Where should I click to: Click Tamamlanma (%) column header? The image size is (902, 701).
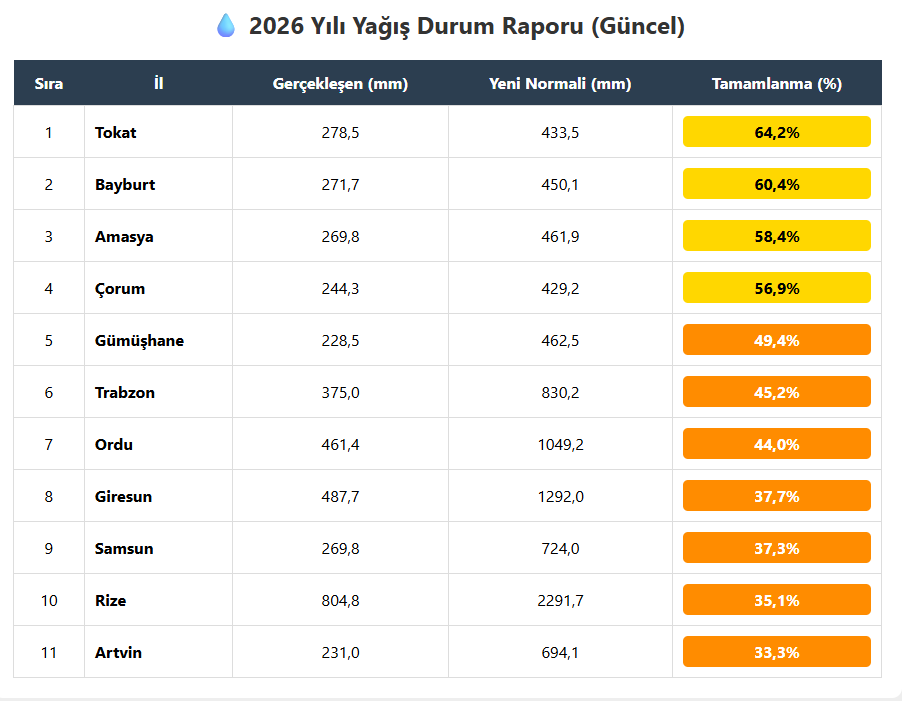(777, 84)
